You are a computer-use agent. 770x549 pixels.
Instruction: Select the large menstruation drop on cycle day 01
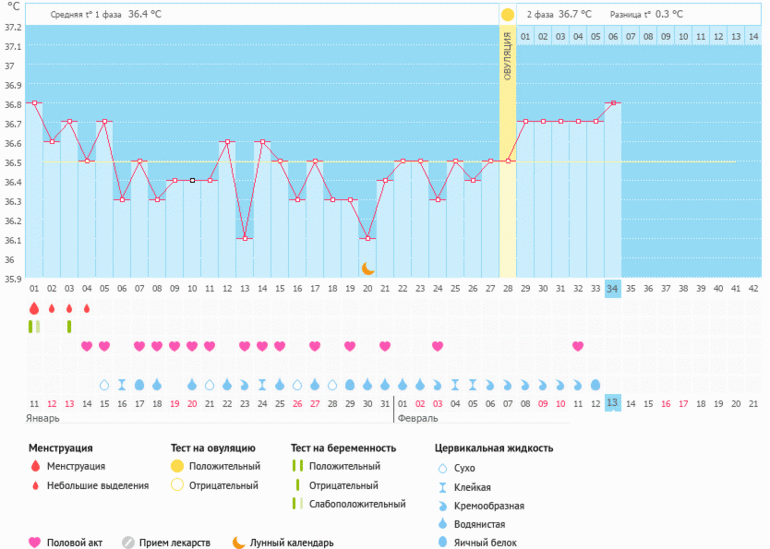point(34,308)
